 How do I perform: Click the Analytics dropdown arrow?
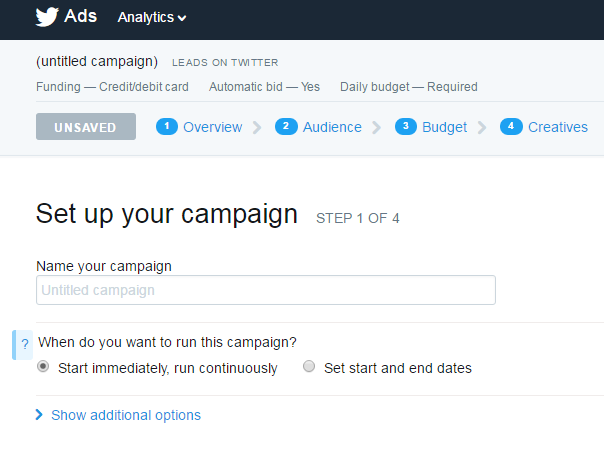pyautogui.click(x=182, y=18)
